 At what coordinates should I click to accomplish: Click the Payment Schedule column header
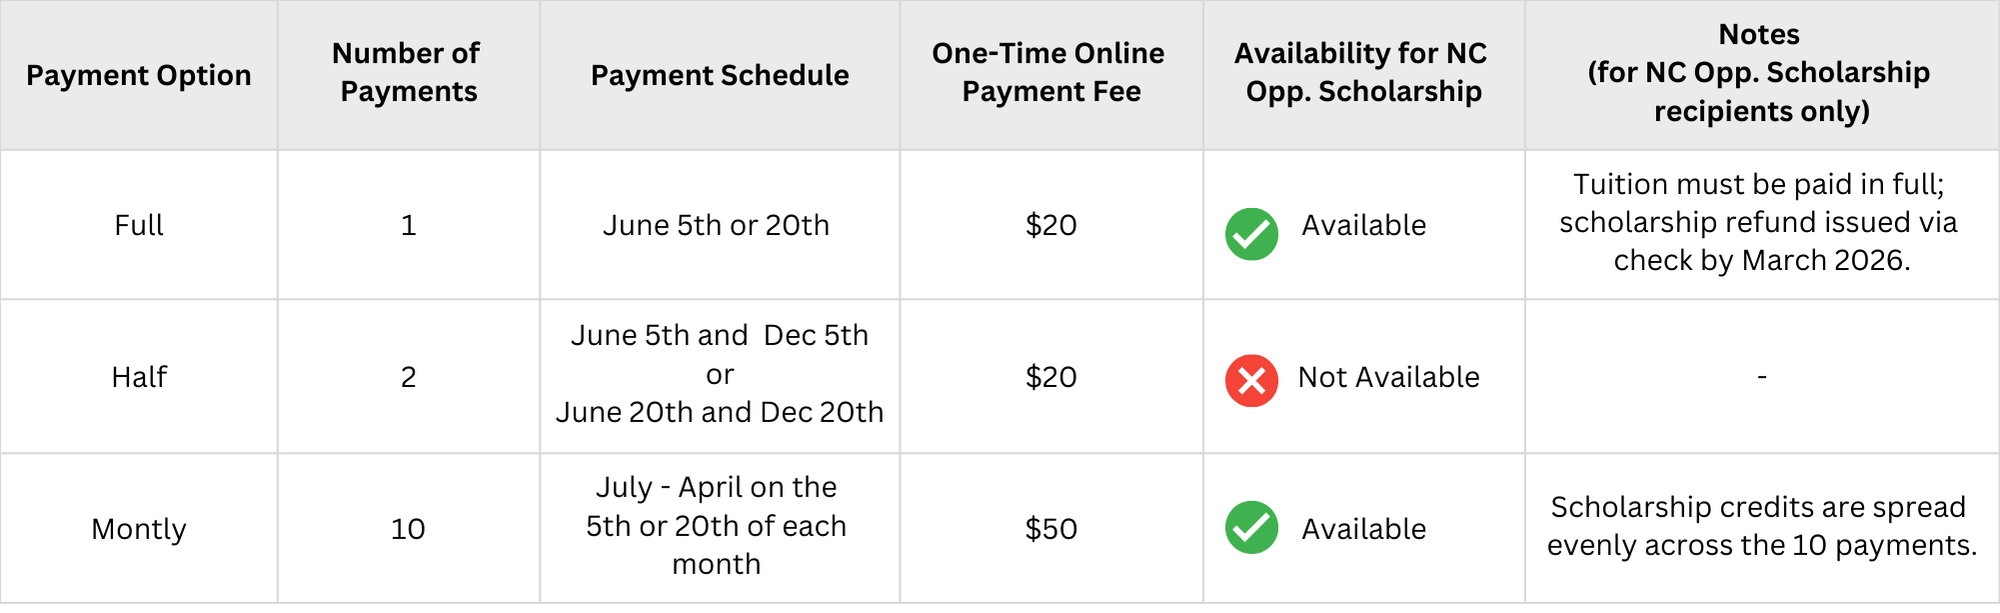click(720, 75)
